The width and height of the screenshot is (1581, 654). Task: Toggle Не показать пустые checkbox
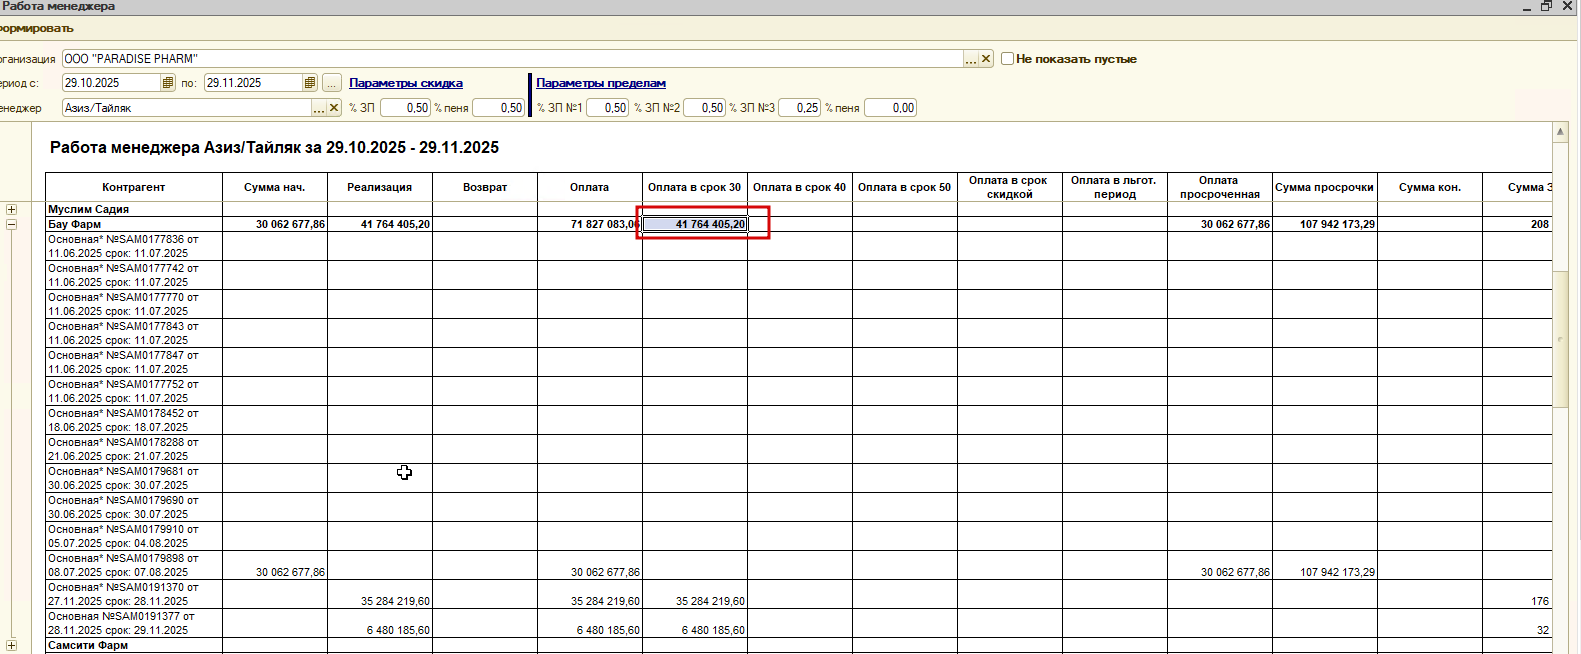[x=1007, y=59]
